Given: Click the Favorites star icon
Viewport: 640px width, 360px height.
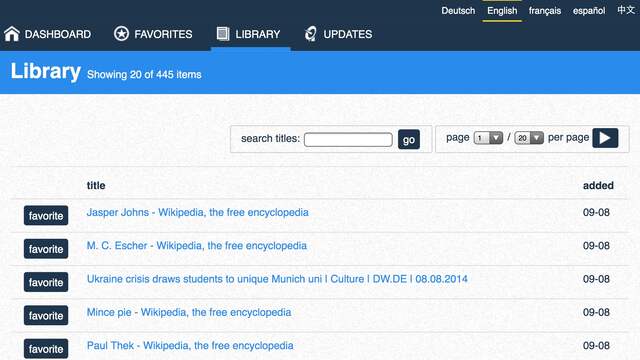Looking at the screenshot, I should pos(121,34).
